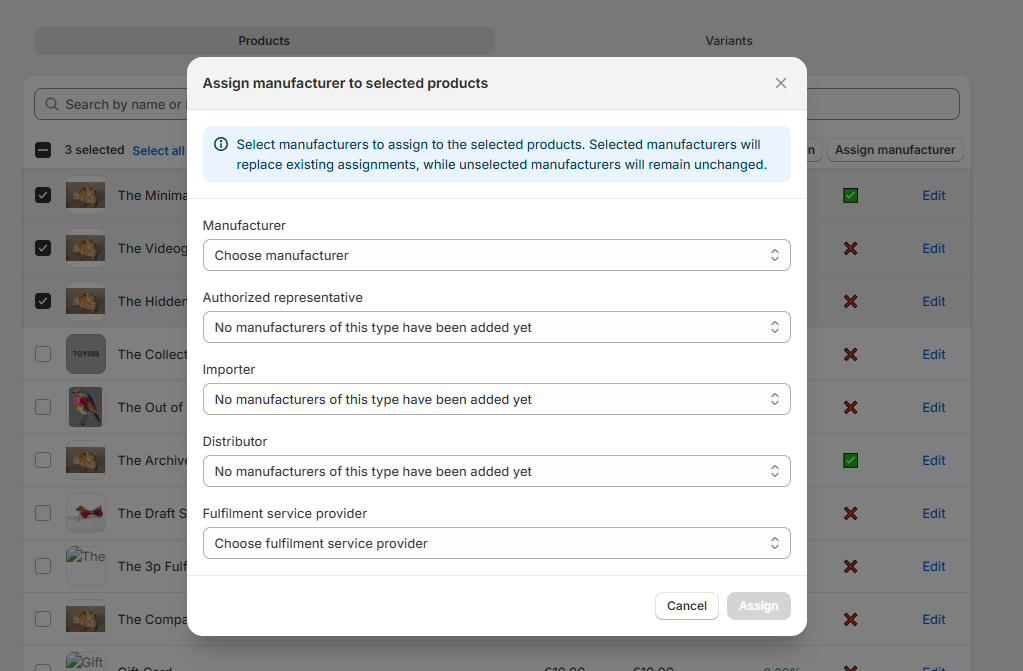Screen dimensions: 1023x671
Task: Click the search magnifier icon
Action: [52, 104]
